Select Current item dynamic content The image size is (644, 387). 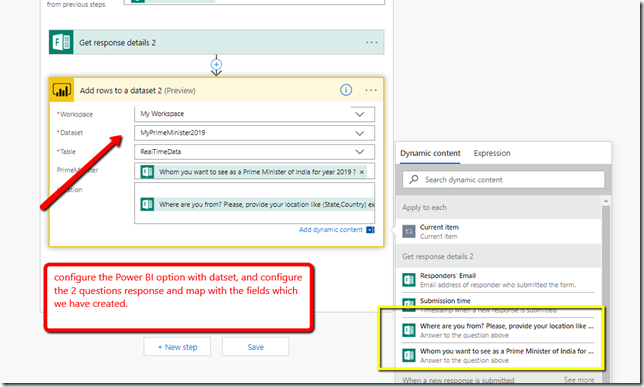tap(498, 231)
